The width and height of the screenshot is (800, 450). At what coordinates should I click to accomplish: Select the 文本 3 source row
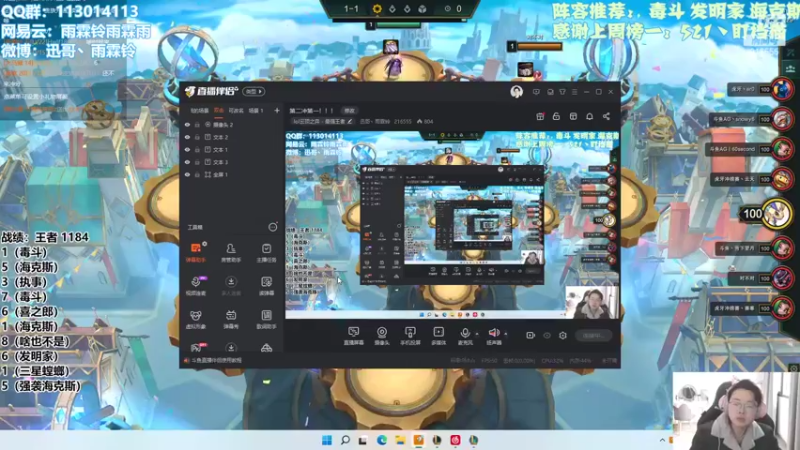232,162
